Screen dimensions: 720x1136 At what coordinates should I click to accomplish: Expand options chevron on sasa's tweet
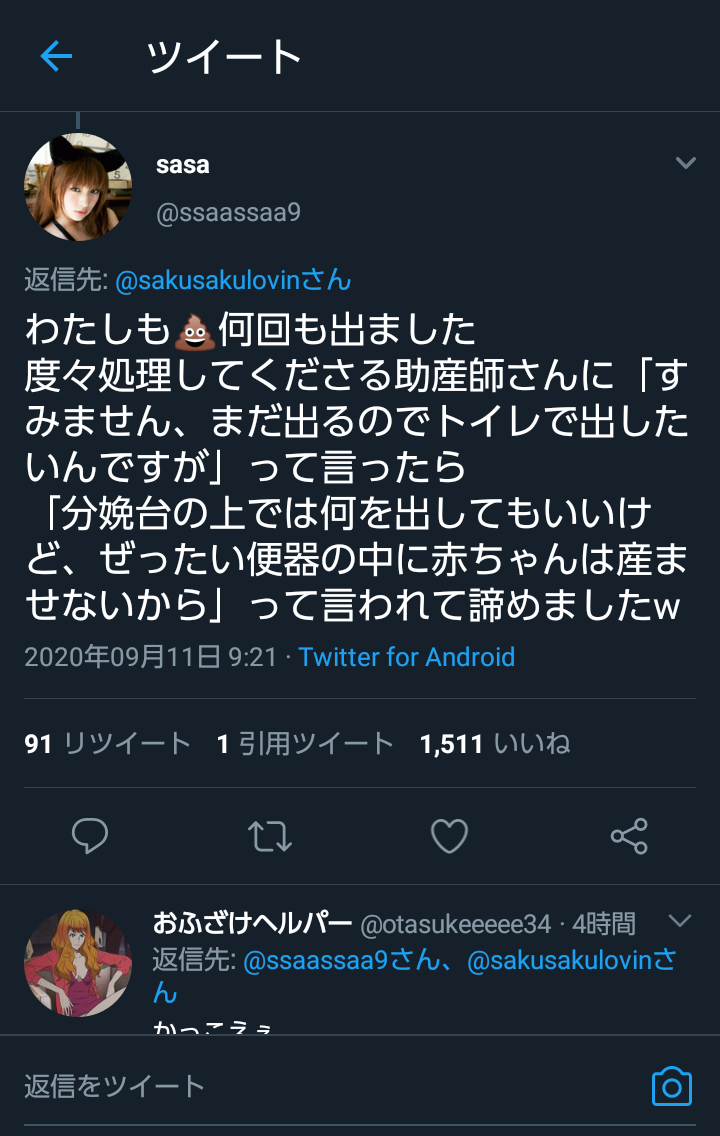pyautogui.click(x=685, y=163)
